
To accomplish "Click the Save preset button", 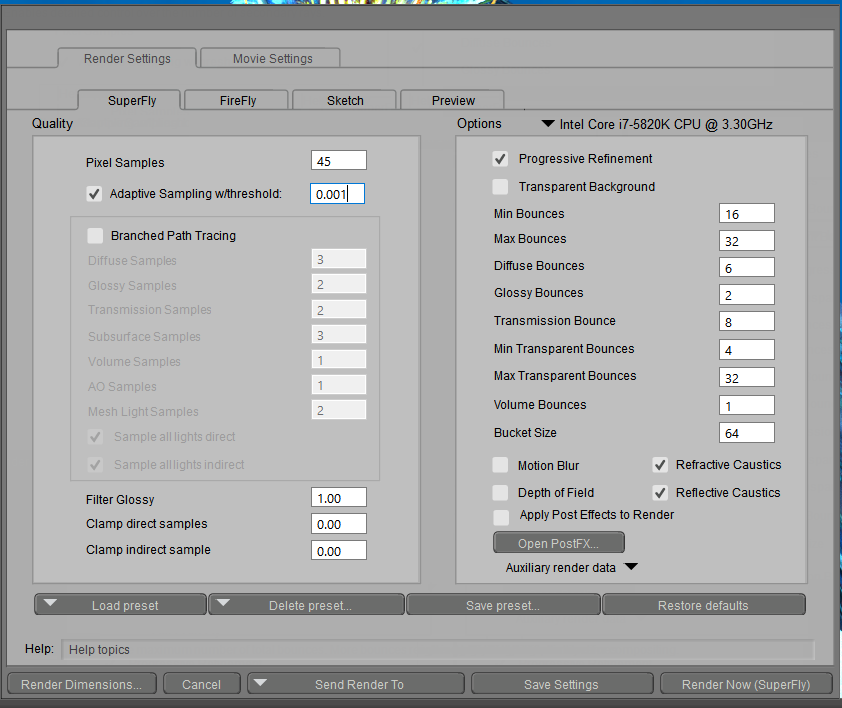I will (x=503, y=605).
